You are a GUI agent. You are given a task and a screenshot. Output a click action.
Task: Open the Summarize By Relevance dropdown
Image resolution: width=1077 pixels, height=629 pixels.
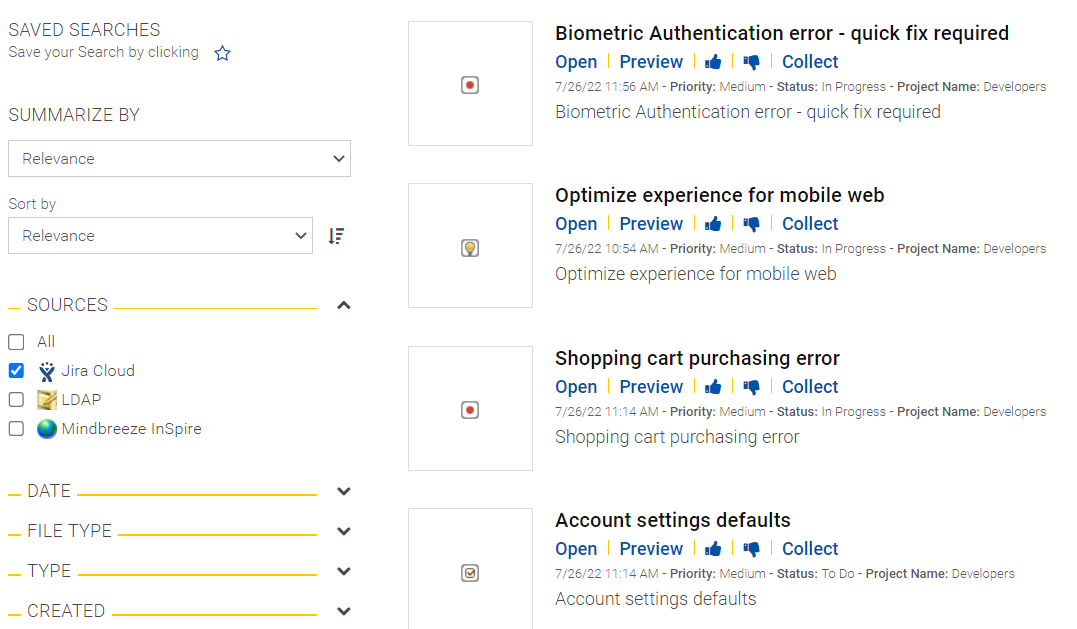point(179,159)
